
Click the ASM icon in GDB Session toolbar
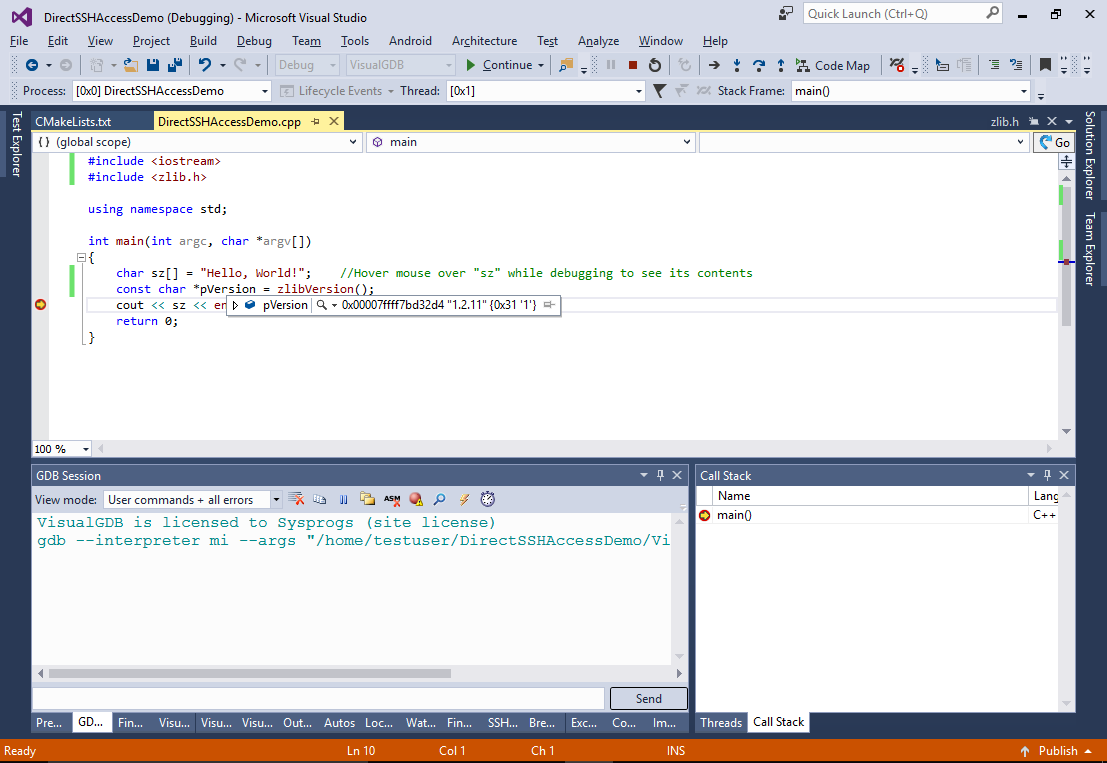pos(392,499)
